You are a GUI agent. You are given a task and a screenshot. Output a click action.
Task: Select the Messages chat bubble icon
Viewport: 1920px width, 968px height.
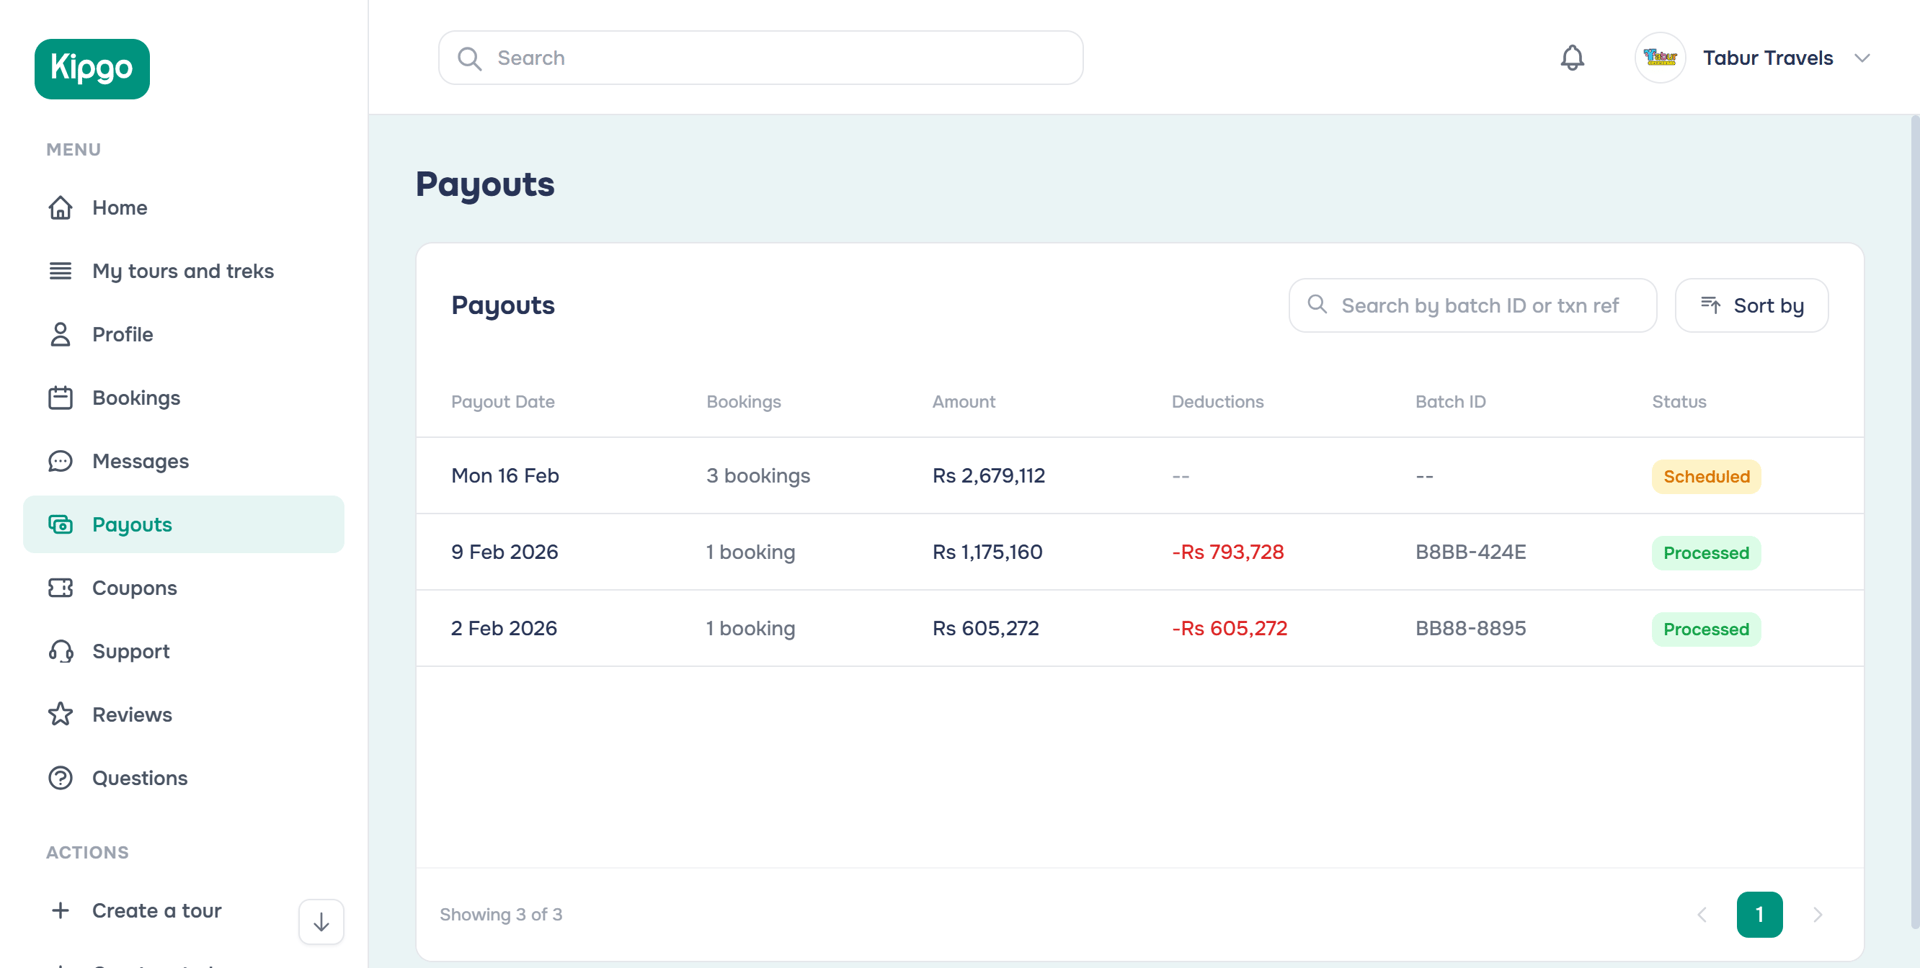[x=61, y=461]
